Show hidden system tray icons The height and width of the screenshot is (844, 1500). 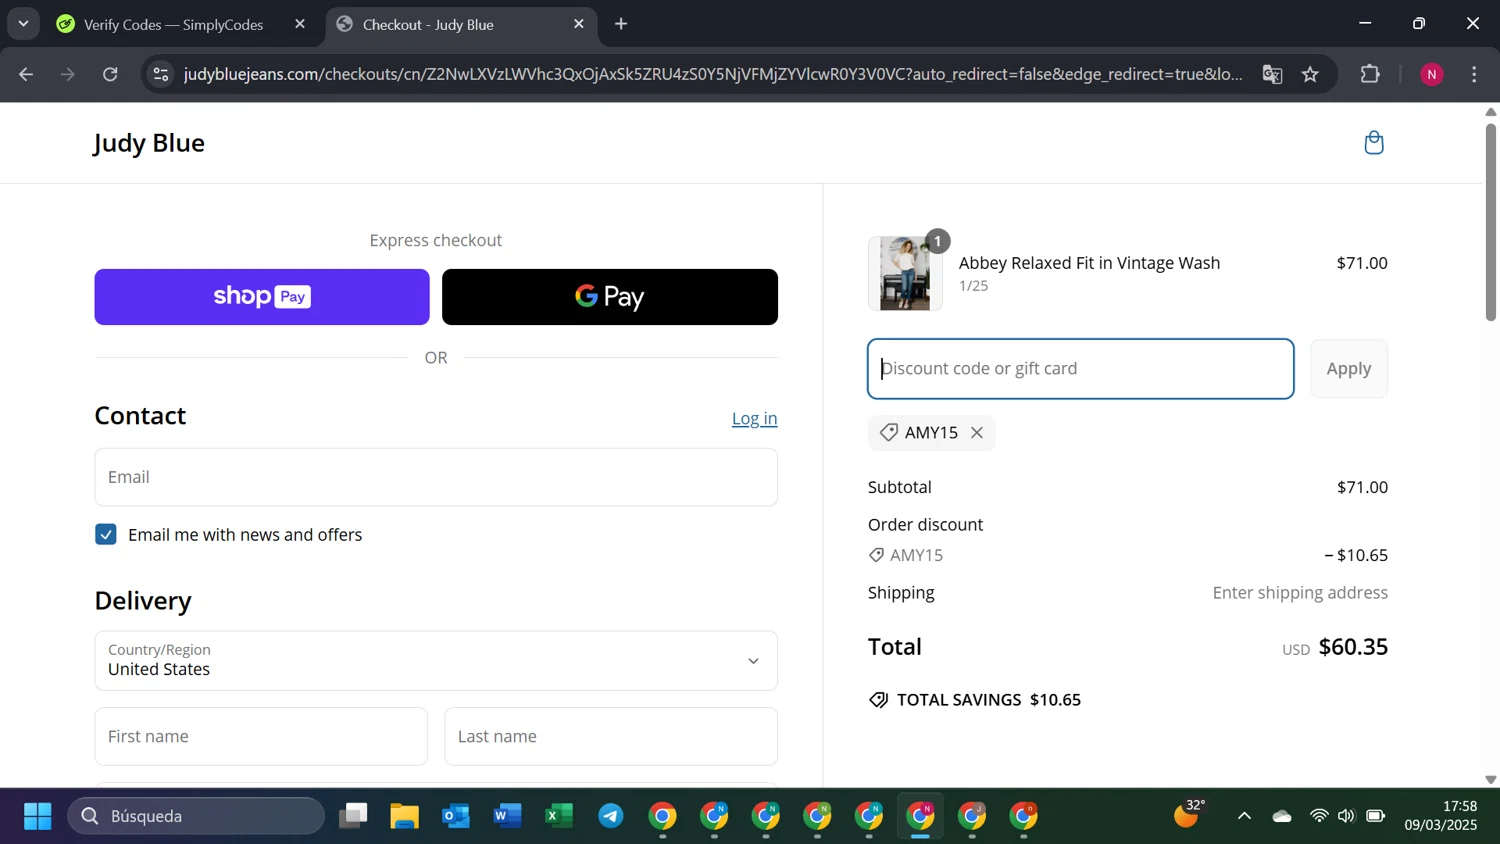click(1244, 817)
